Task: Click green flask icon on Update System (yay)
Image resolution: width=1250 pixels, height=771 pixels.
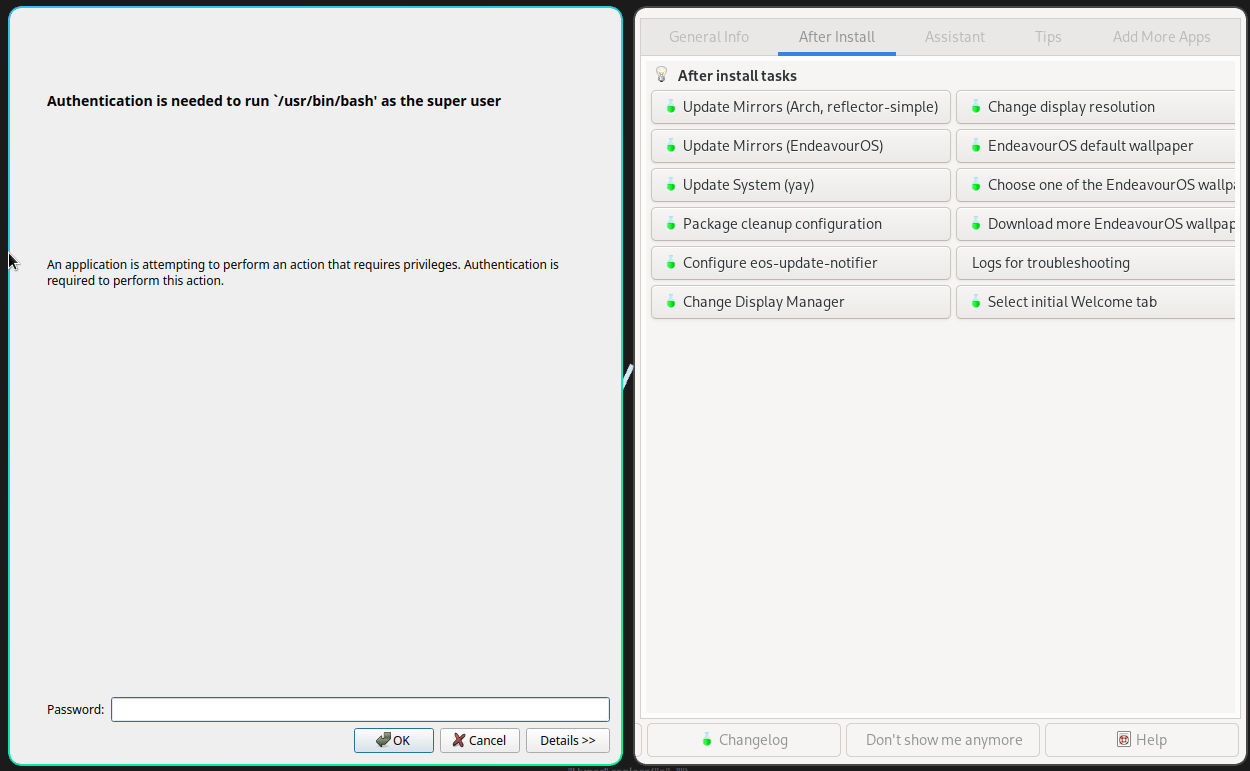Action: click(671, 185)
